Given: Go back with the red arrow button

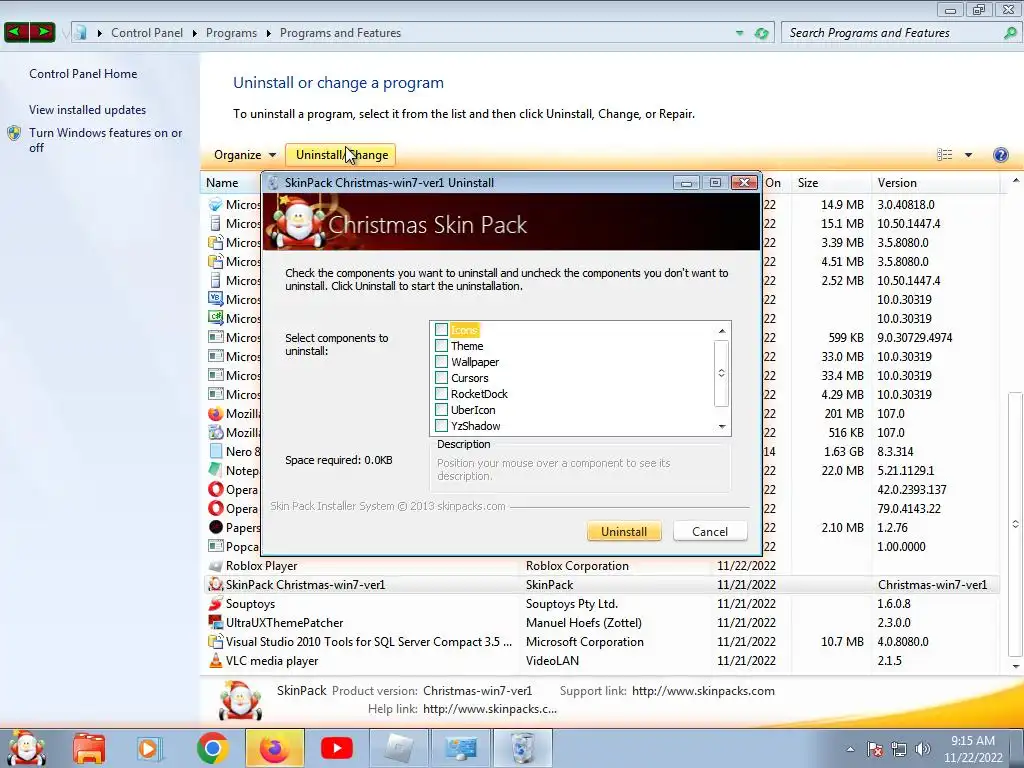Looking at the screenshot, I should (17, 32).
